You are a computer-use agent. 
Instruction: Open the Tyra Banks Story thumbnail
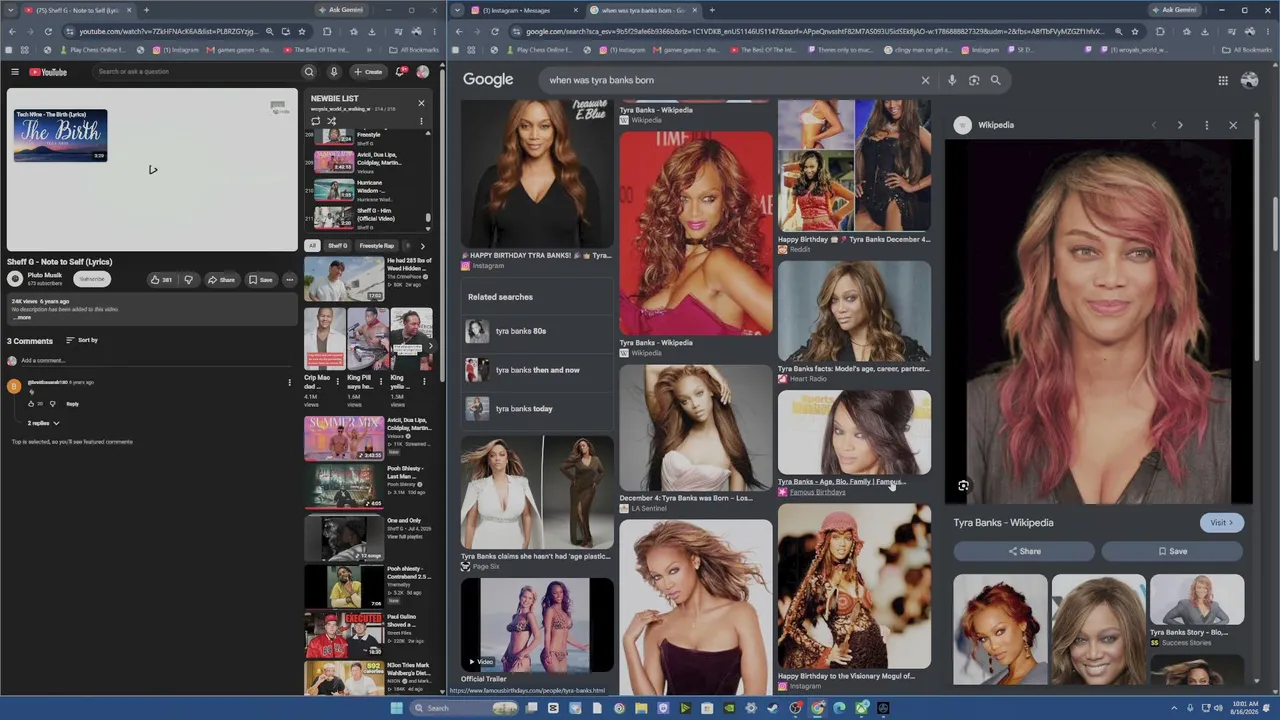(1197, 599)
